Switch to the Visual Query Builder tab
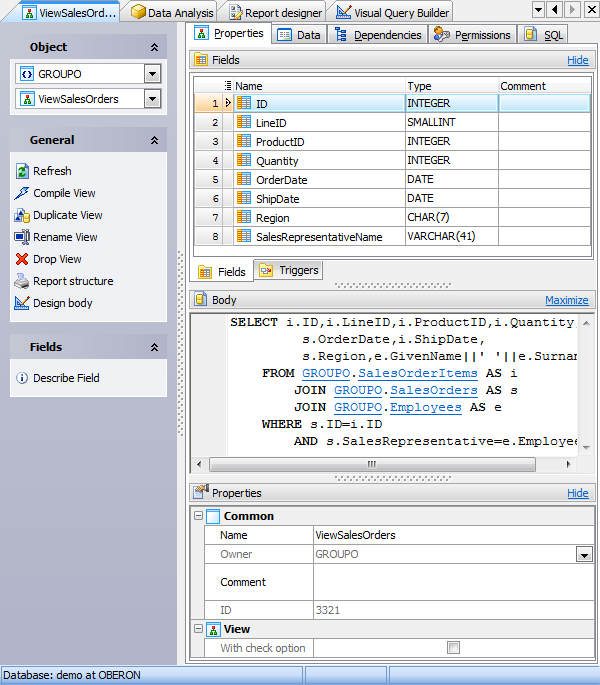Viewport: 600px width, 685px height. pyautogui.click(x=392, y=13)
